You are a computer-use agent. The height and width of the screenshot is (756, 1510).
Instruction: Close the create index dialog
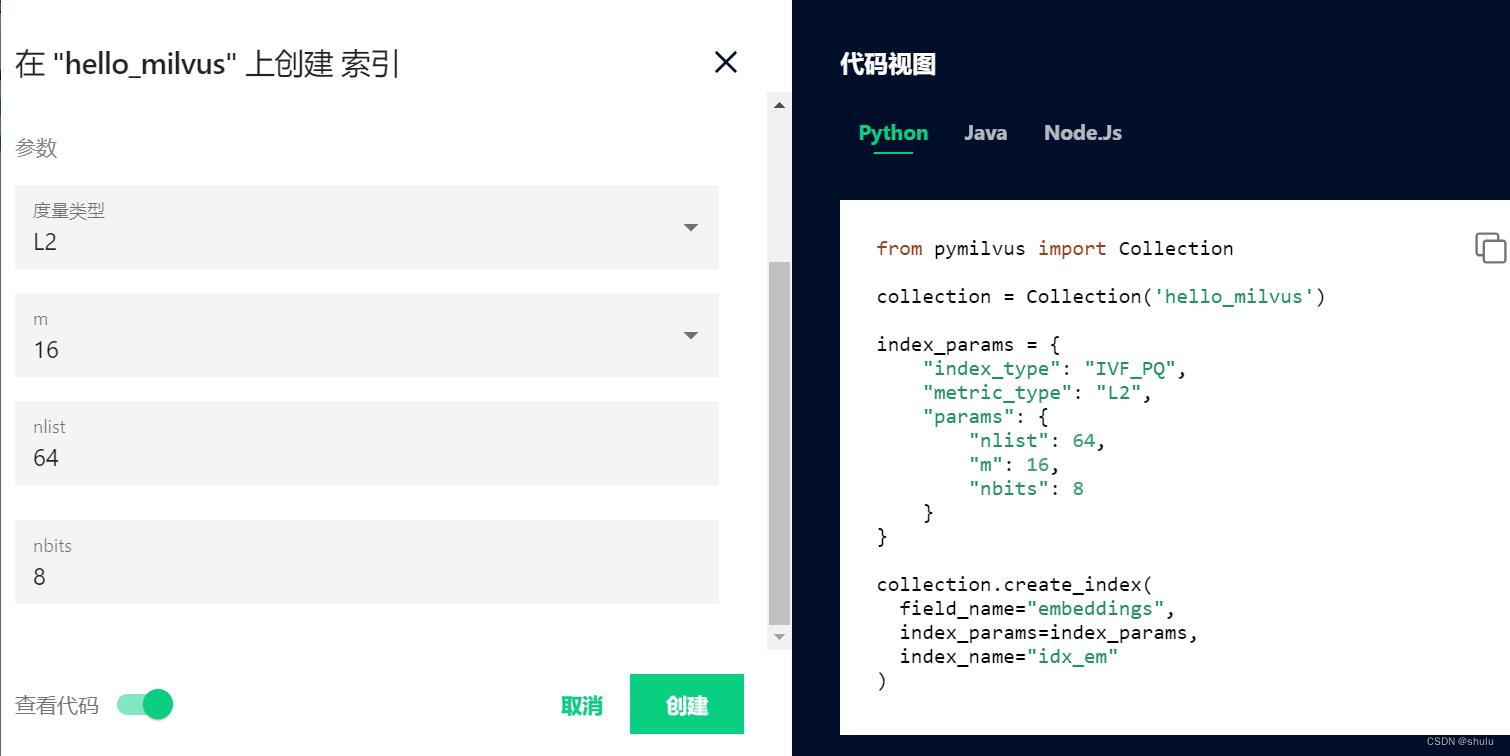point(726,62)
